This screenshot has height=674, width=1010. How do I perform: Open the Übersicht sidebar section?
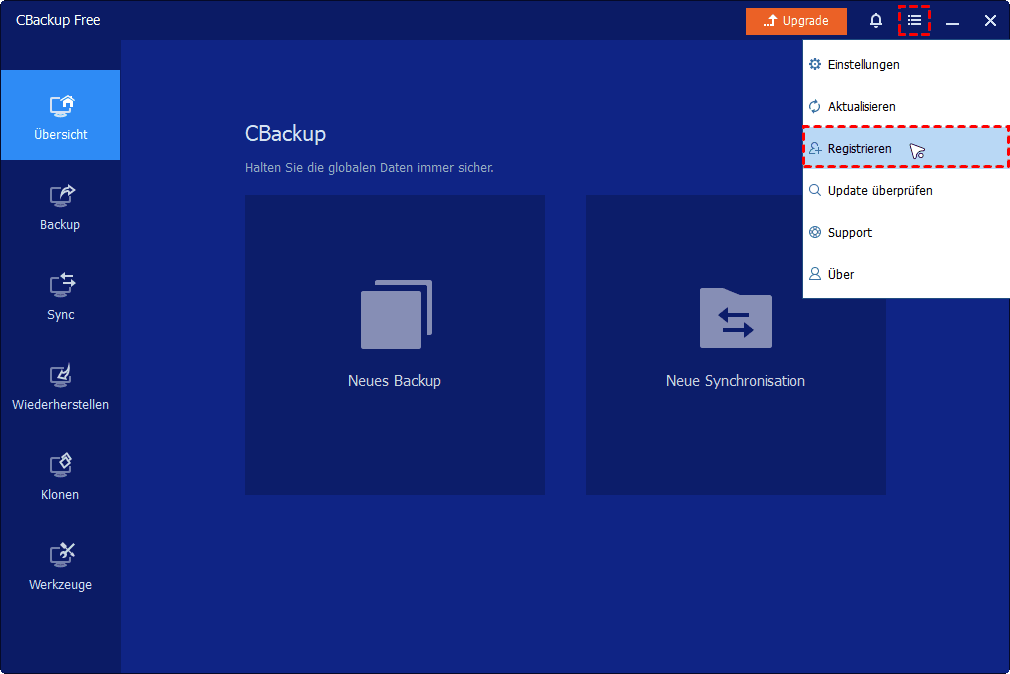coord(60,115)
